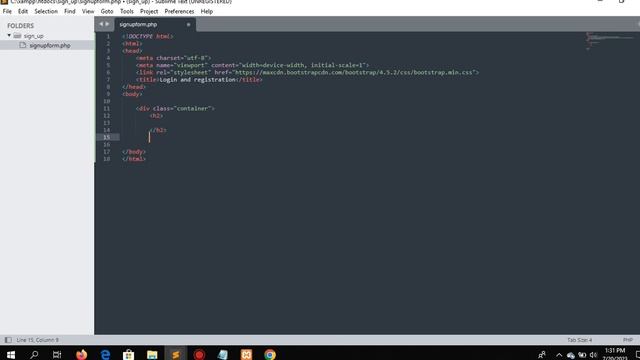Open Microsoft Store from the taskbar
The image size is (640, 360).
point(129,354)
